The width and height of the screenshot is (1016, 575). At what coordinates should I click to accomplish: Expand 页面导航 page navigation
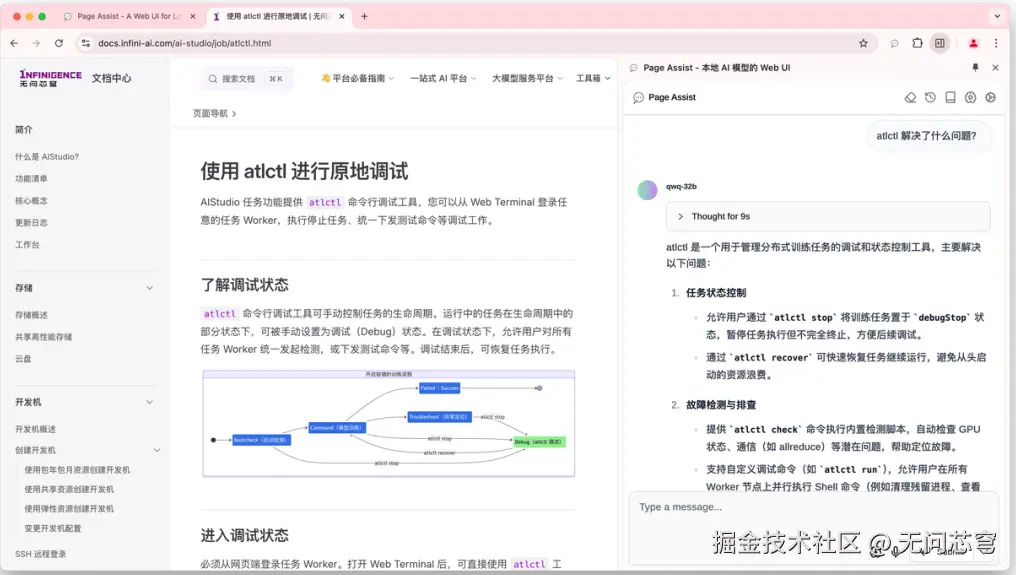214,113
